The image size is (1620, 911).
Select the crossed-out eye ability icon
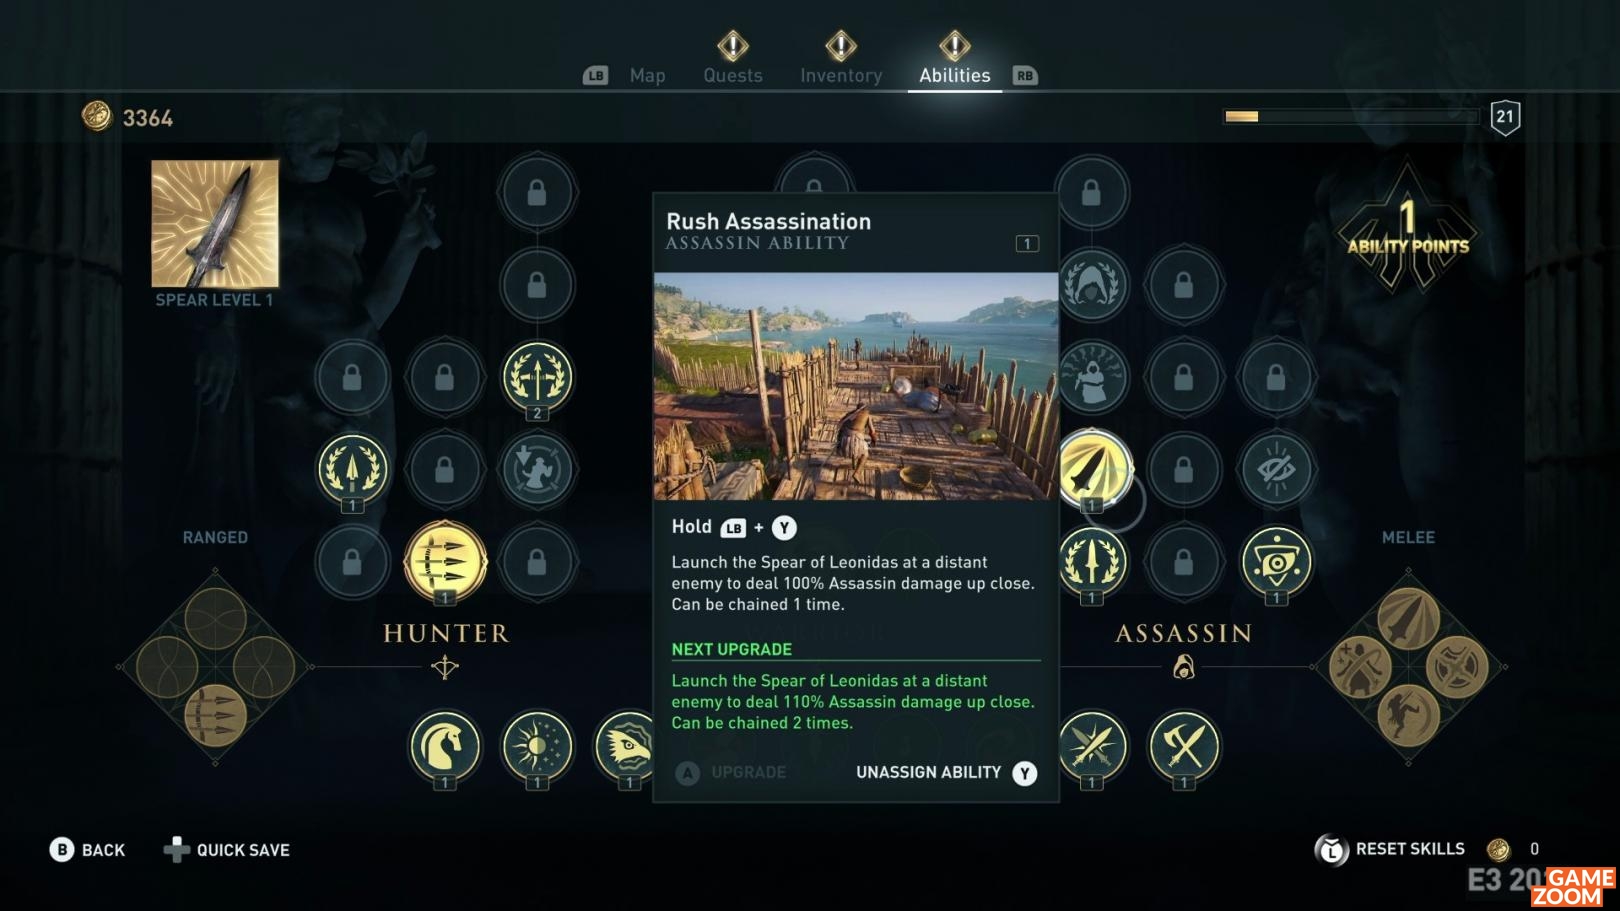pos(1276,469)
